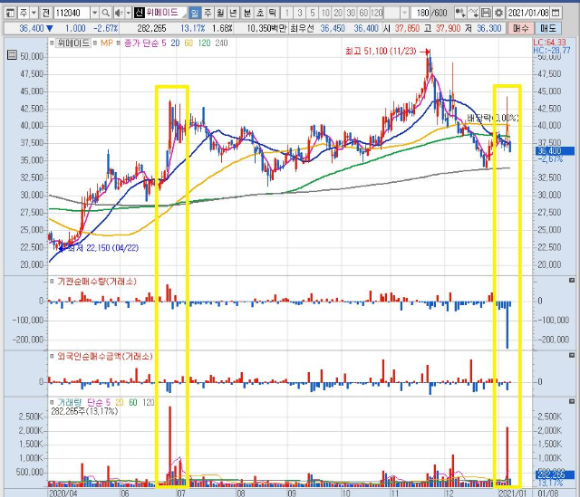Image resolution: width=580 pixels, height=497 pixels.
Task: Select the 월 monthly period tab
Action: [220, 13]
